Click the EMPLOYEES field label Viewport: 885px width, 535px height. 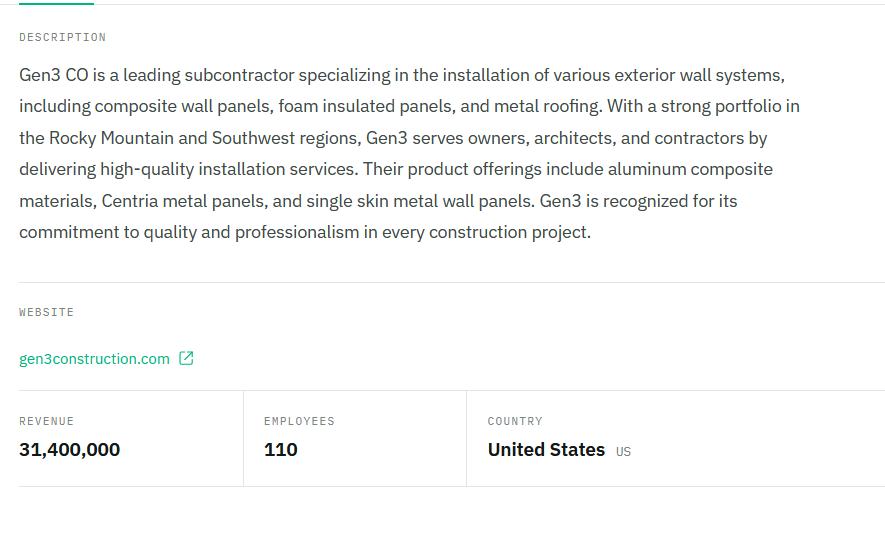pos(299,421)
